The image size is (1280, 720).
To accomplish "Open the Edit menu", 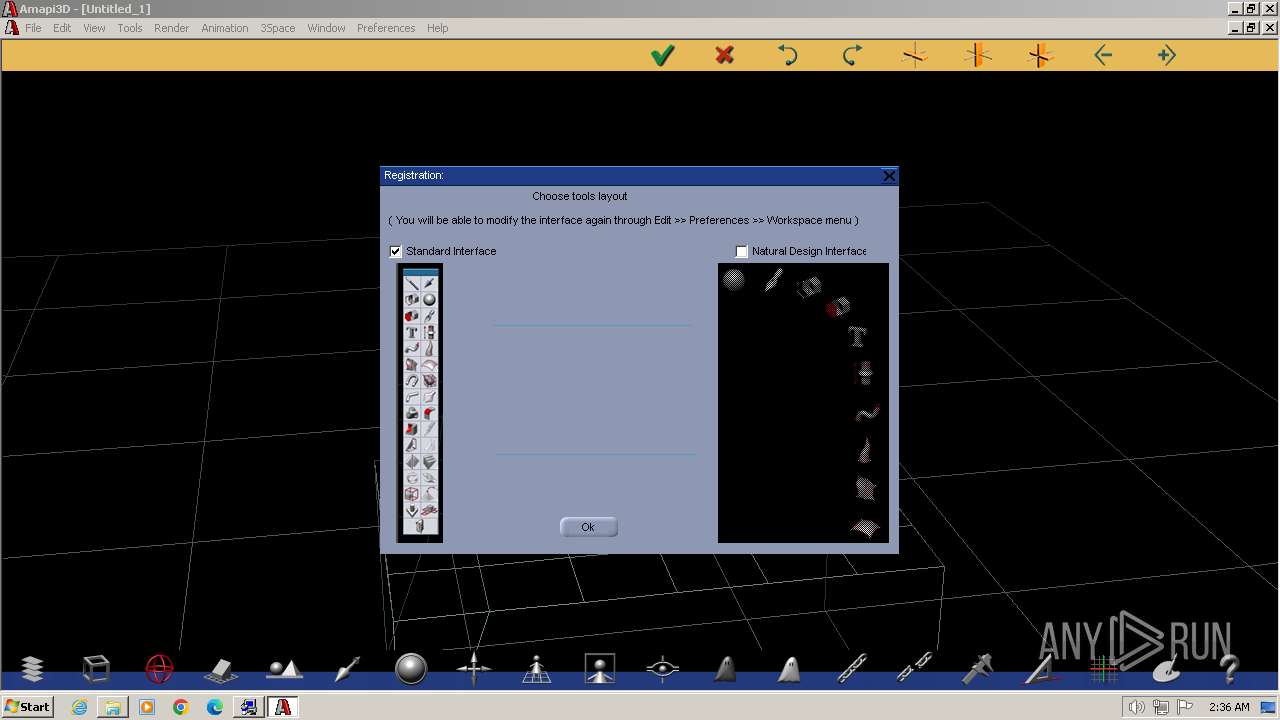I will click(x=62, y=28).
